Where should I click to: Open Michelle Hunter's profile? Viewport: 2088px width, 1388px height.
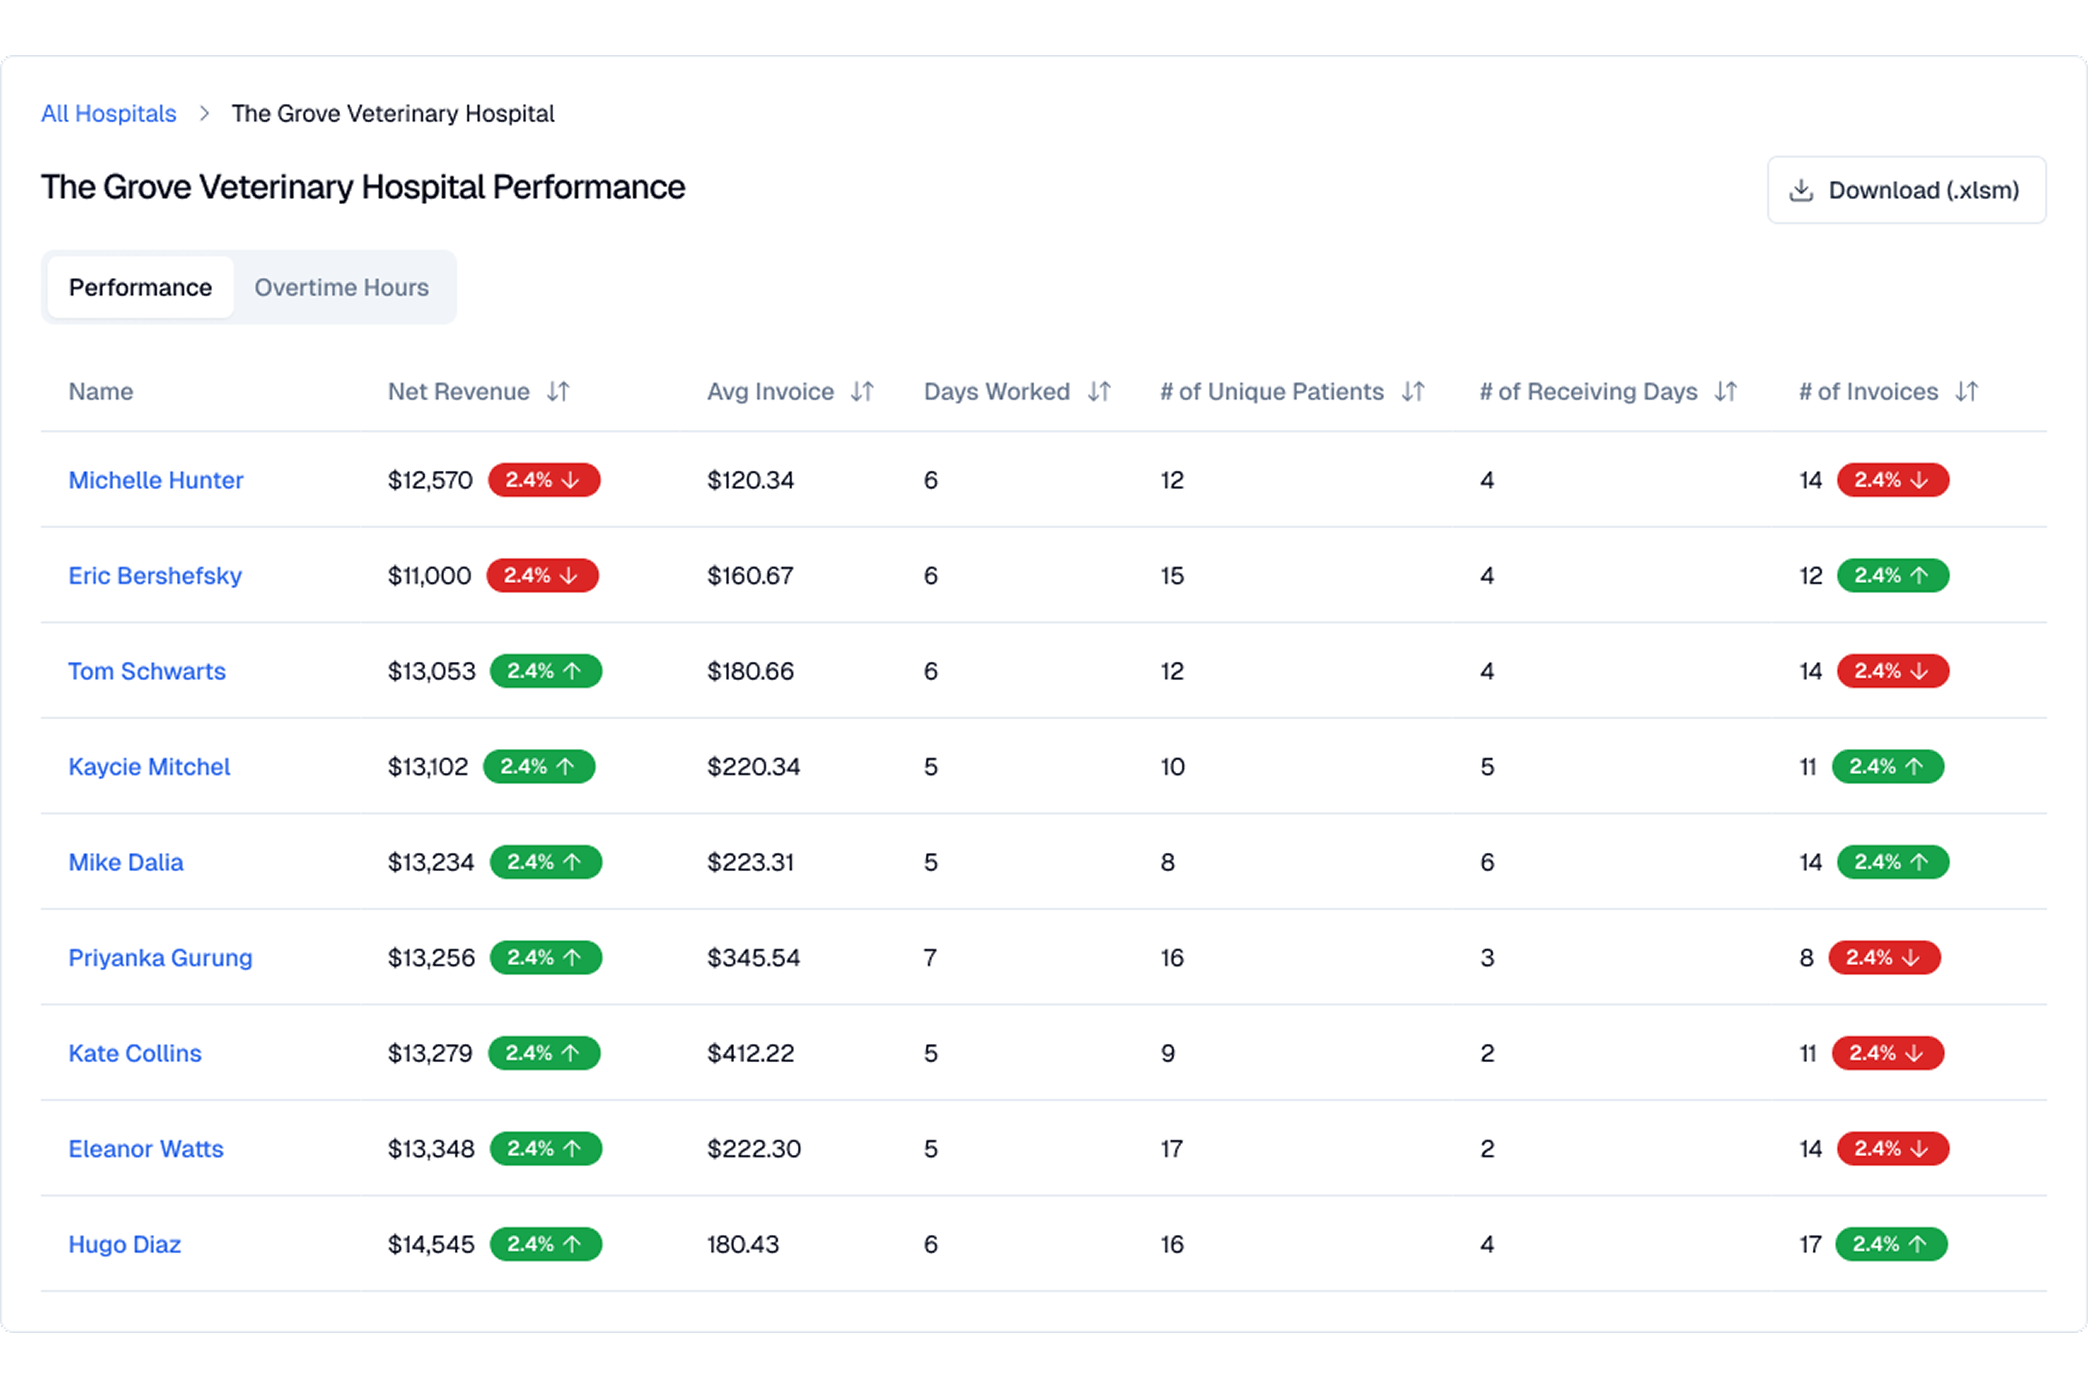[155, 480]
